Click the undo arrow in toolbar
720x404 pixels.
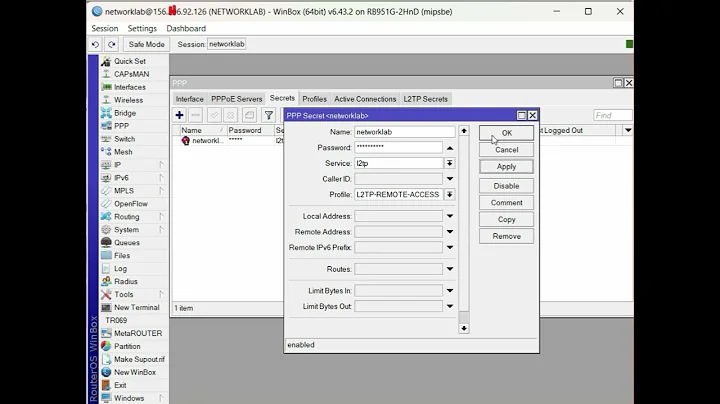click(x=95, y=44)
